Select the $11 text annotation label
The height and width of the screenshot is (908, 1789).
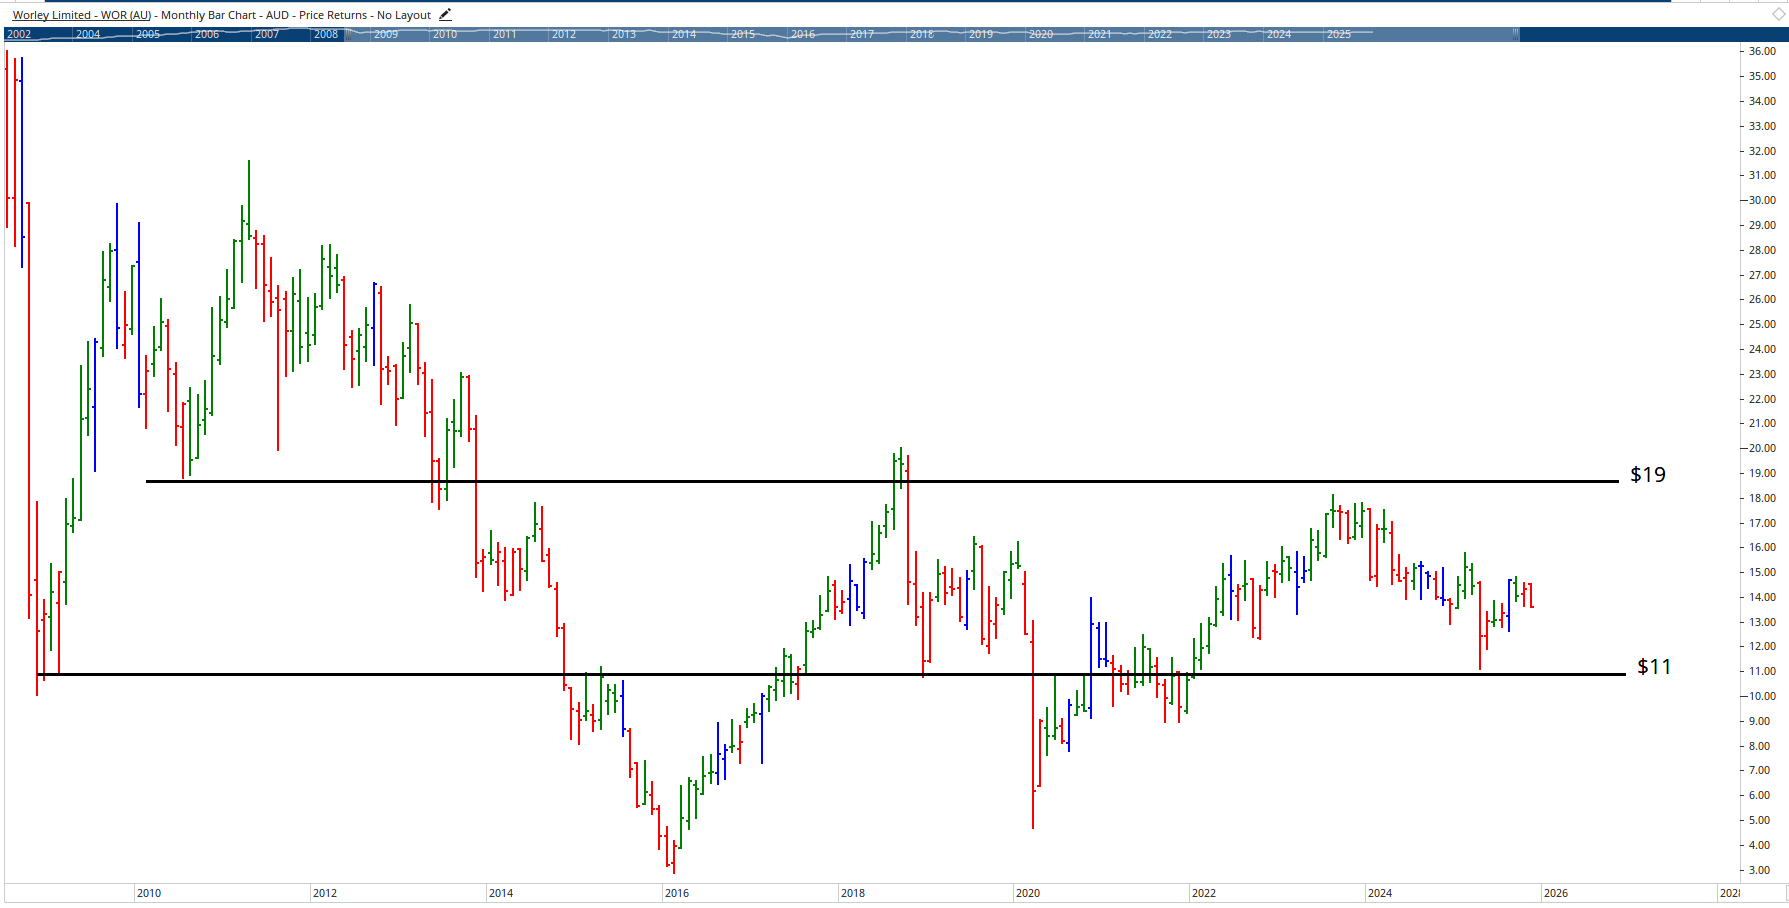(x=1653, y=667)
